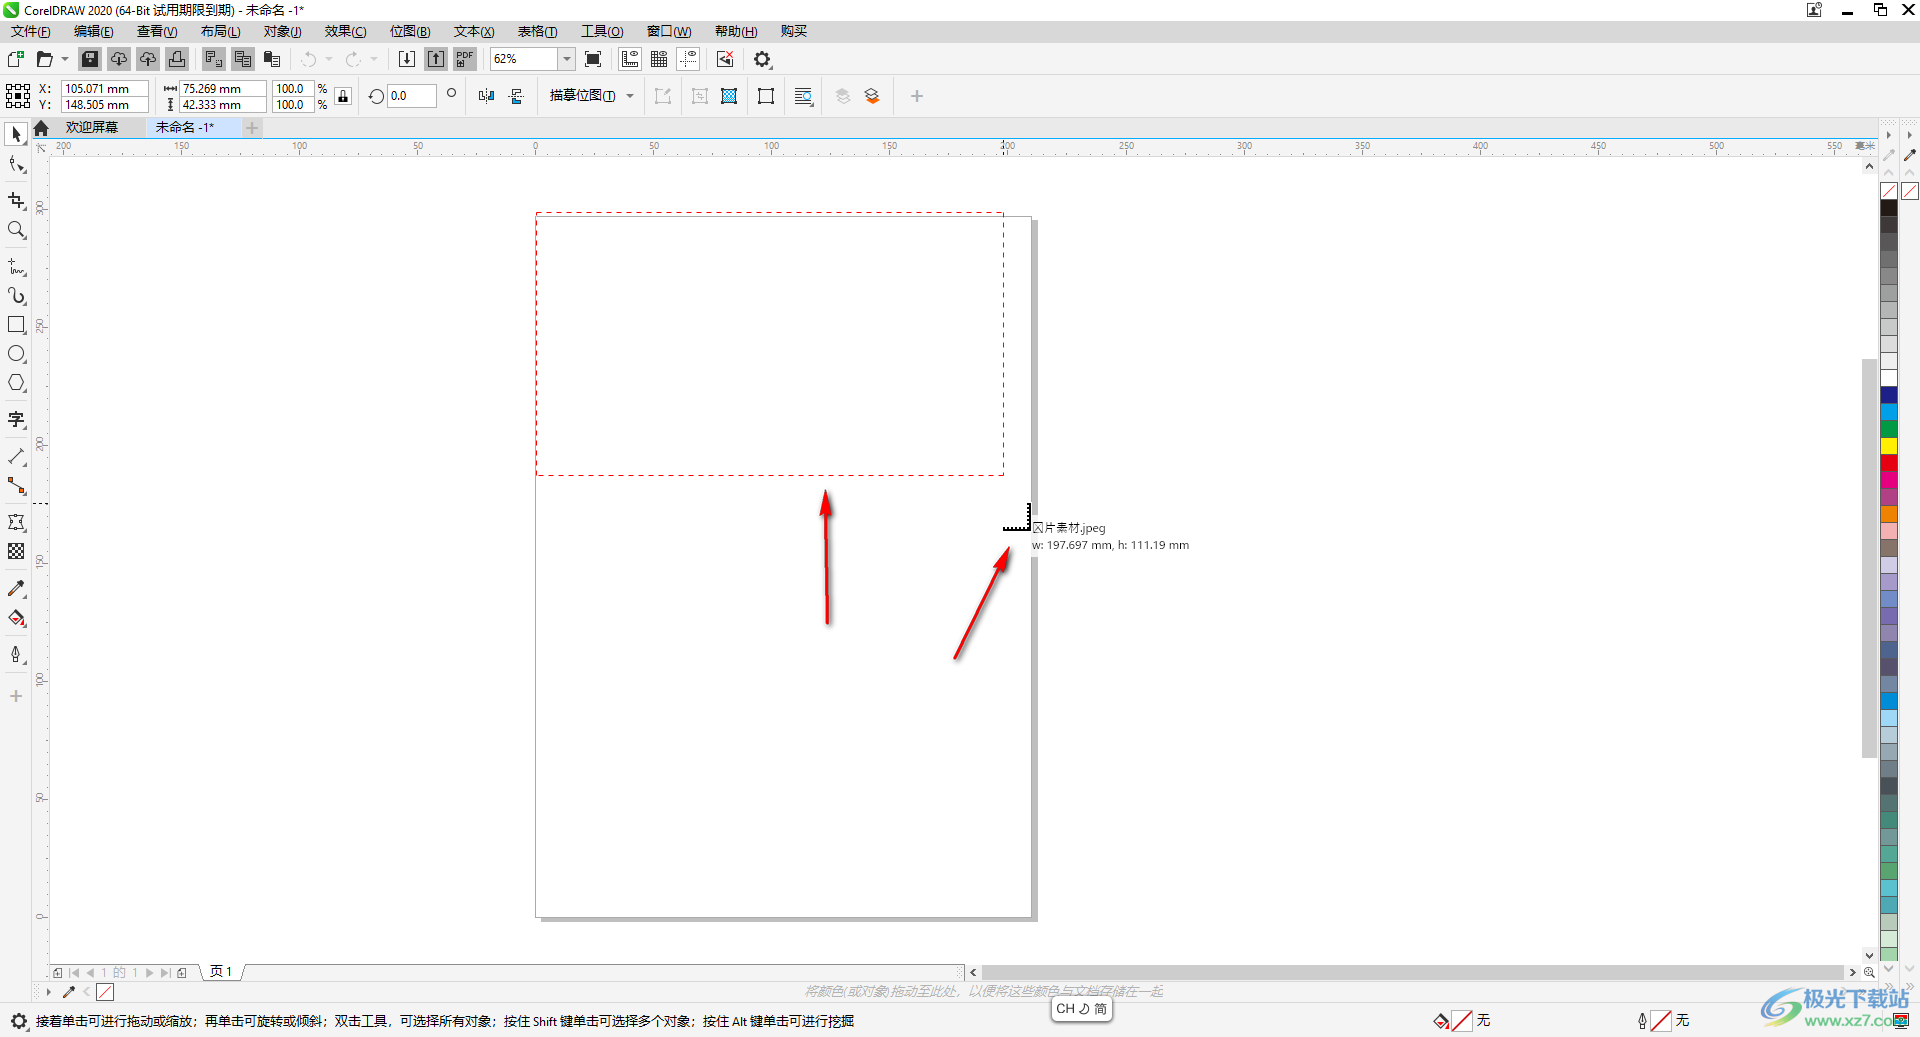Screen dimensions: 1920x1037
Task: Toggle the show guidelines button
Action: 688,59
